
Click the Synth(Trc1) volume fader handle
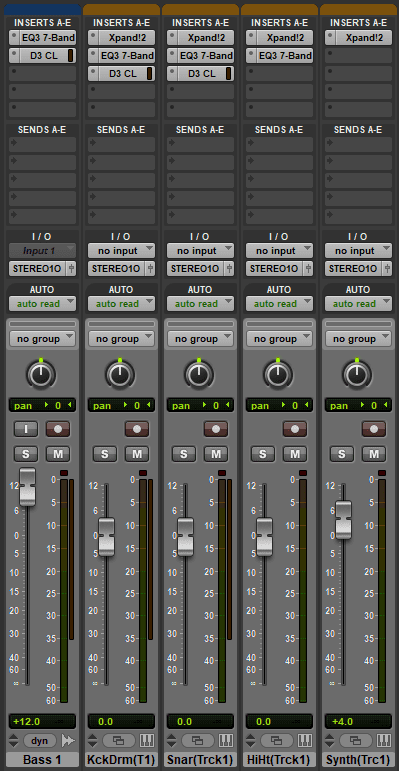click(x=344, y=520)
